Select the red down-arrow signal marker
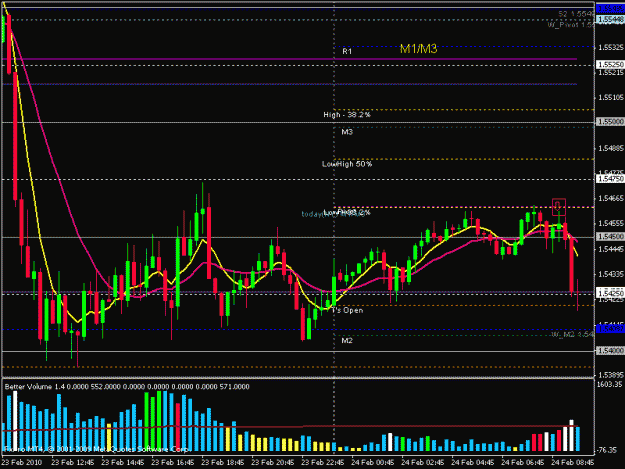 pos(558,207)
